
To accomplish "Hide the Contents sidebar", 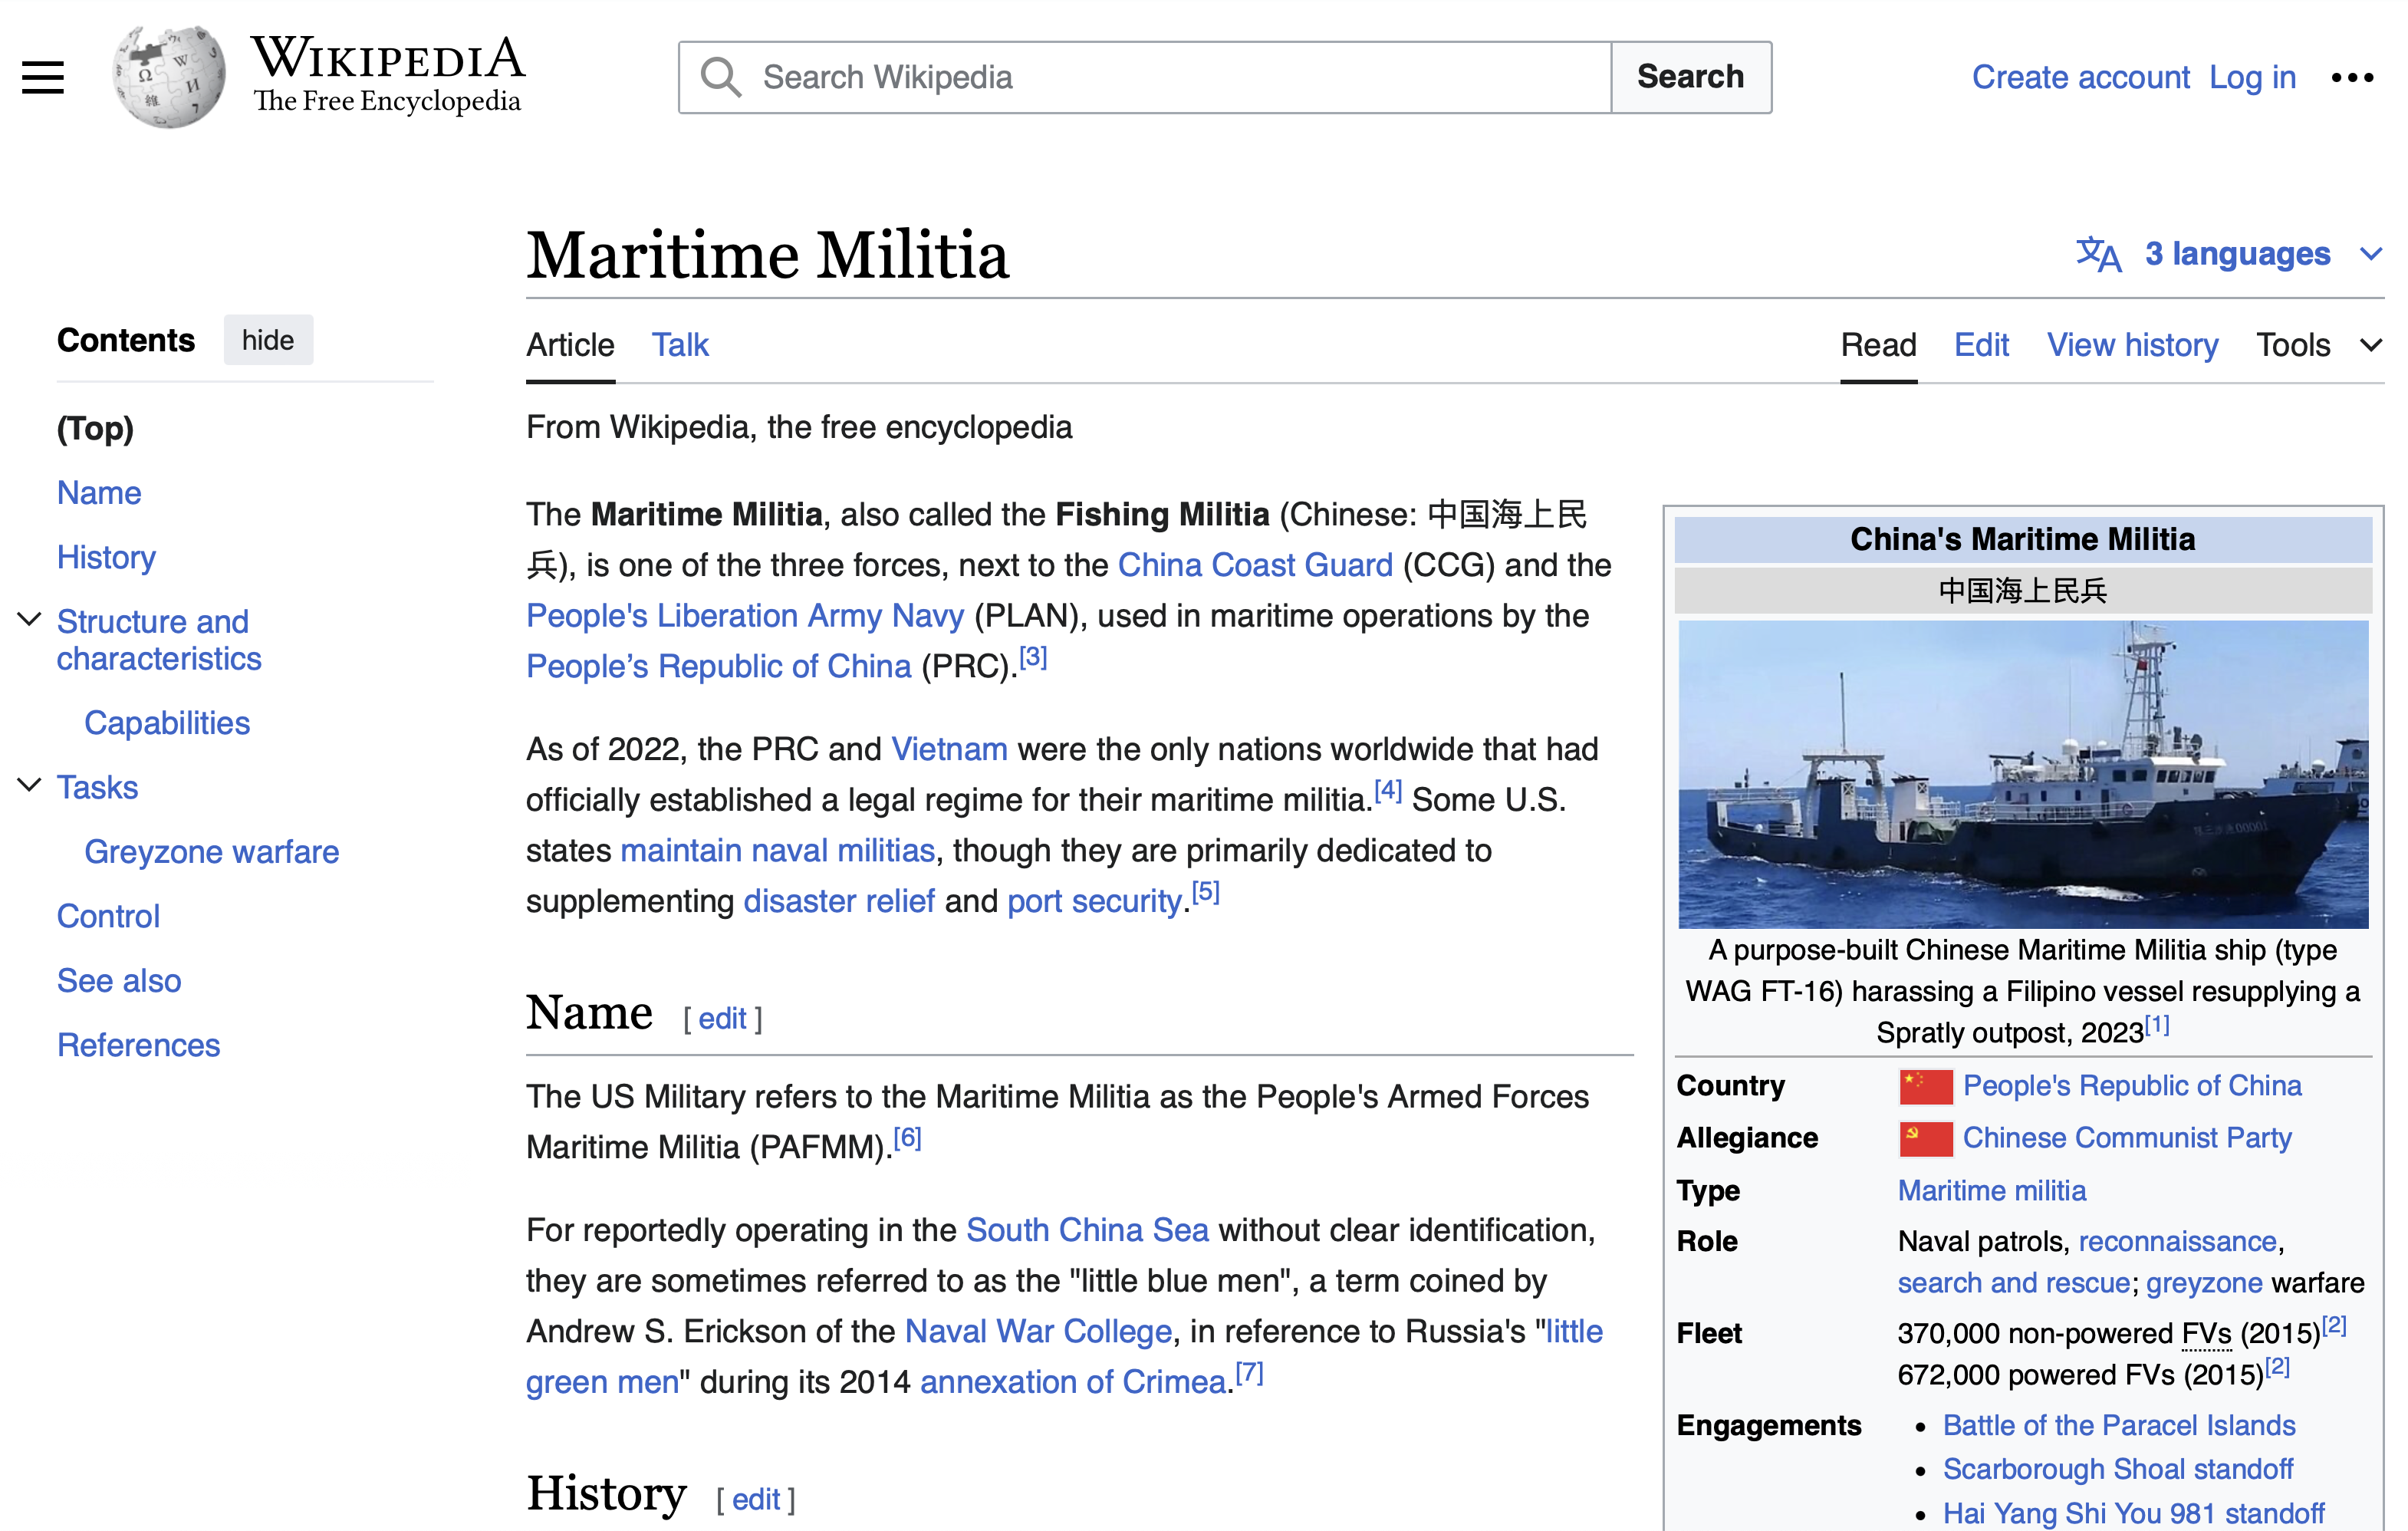I will 267,340.
